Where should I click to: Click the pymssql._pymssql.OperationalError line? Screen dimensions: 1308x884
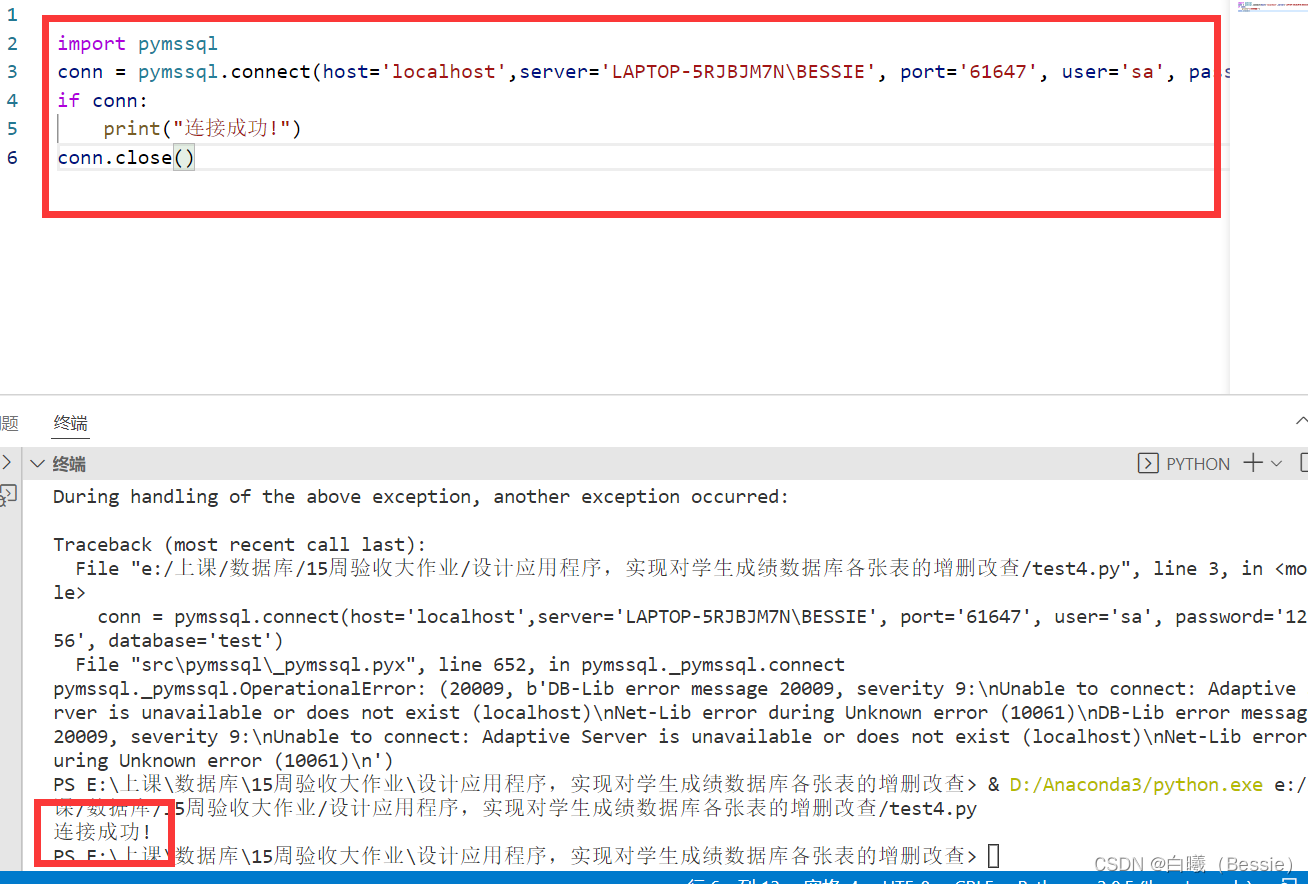(x=680, y=689)
